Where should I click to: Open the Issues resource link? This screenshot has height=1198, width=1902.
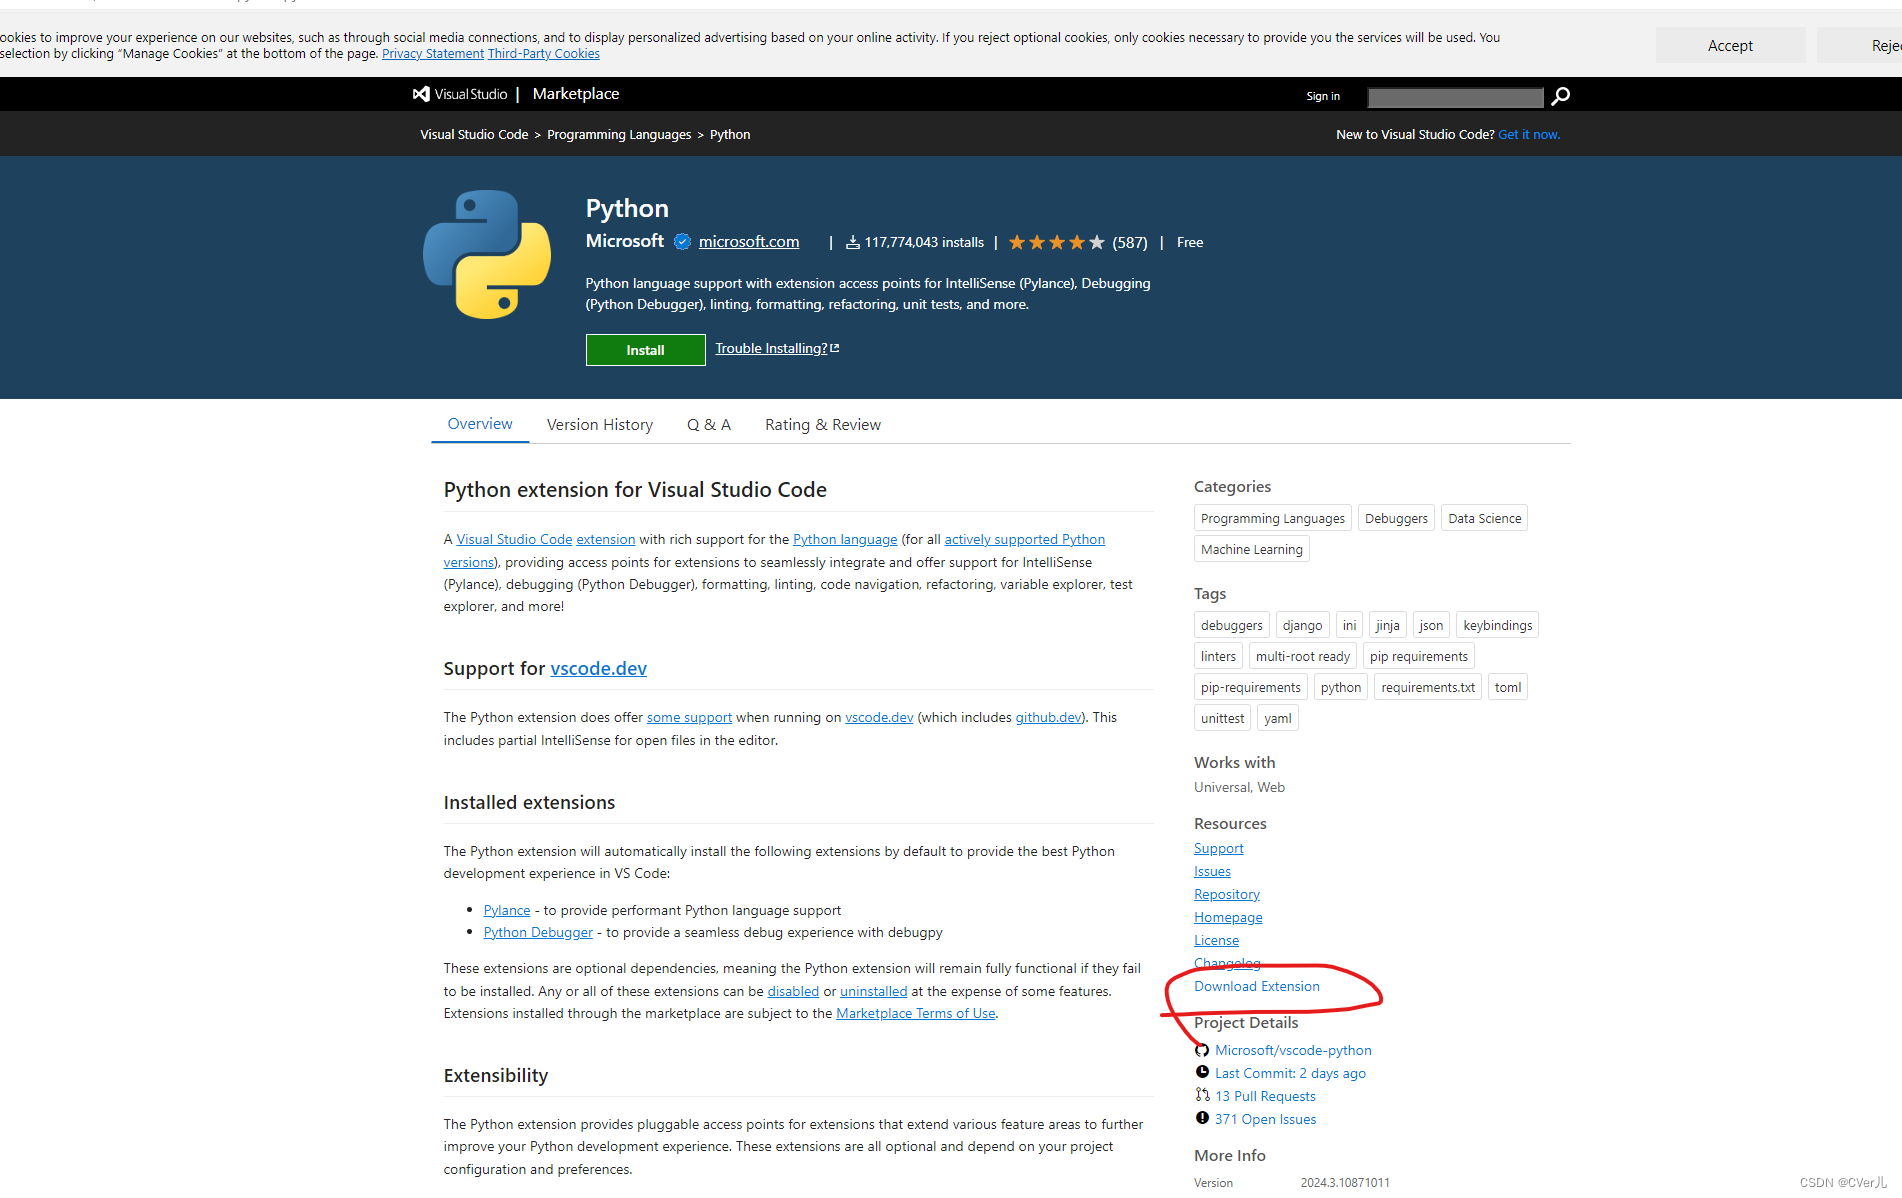pos(1212,871)
